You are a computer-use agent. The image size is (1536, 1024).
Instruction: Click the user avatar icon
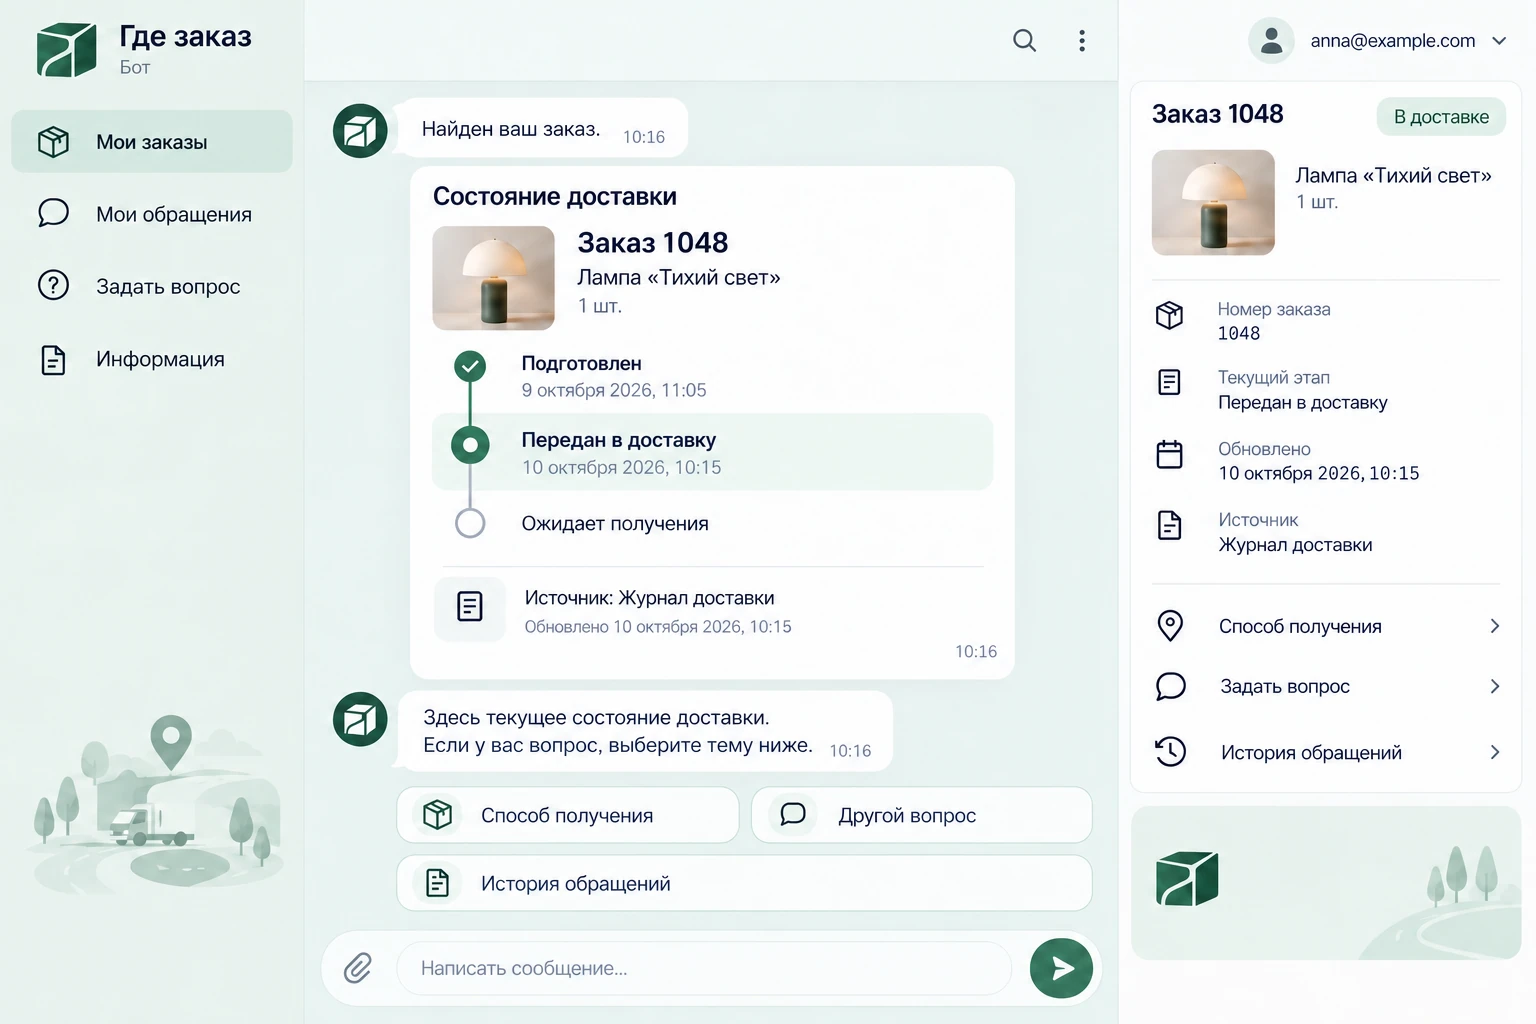(1271, 41)
